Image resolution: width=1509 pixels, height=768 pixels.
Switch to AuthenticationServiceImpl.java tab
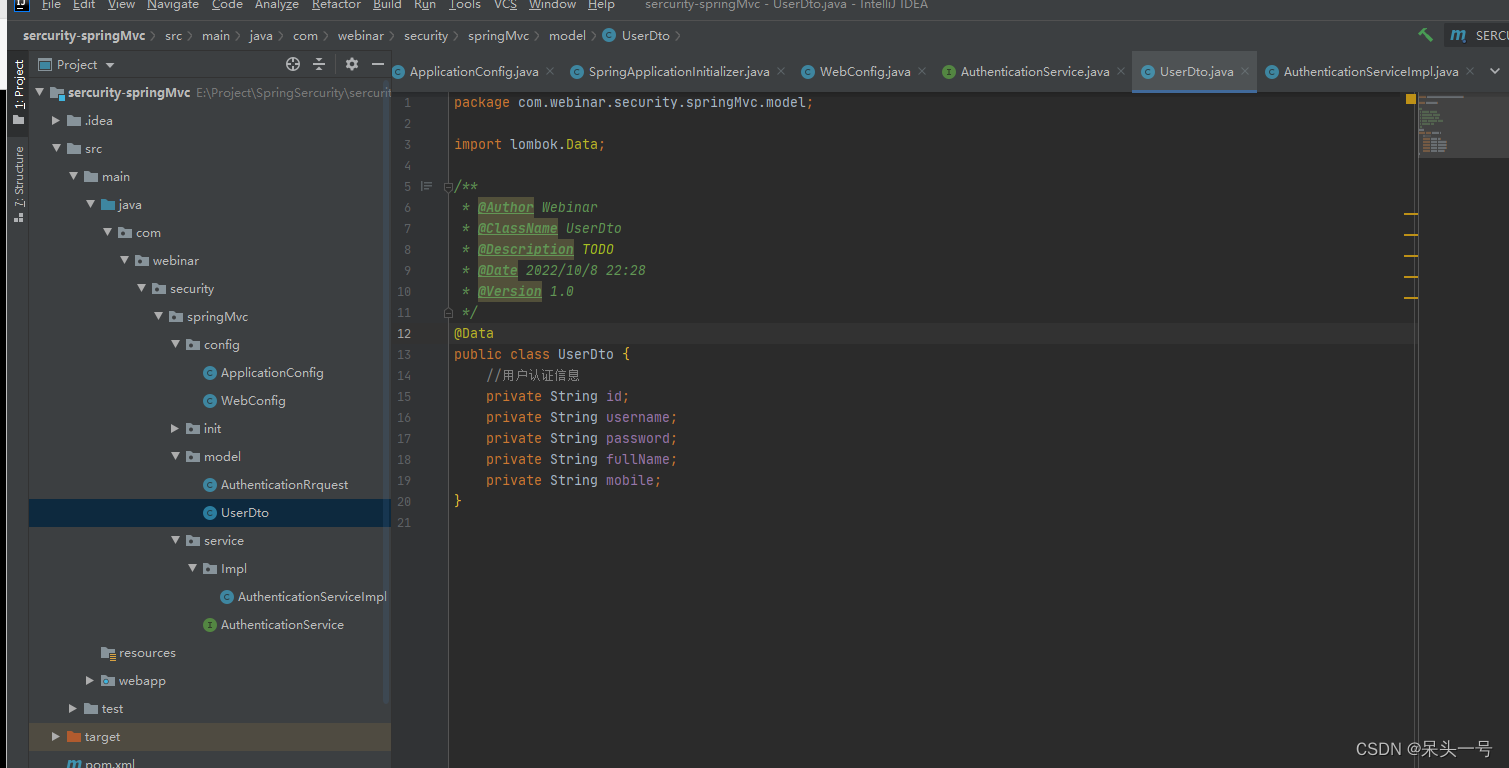click(x=1371, y=72)
